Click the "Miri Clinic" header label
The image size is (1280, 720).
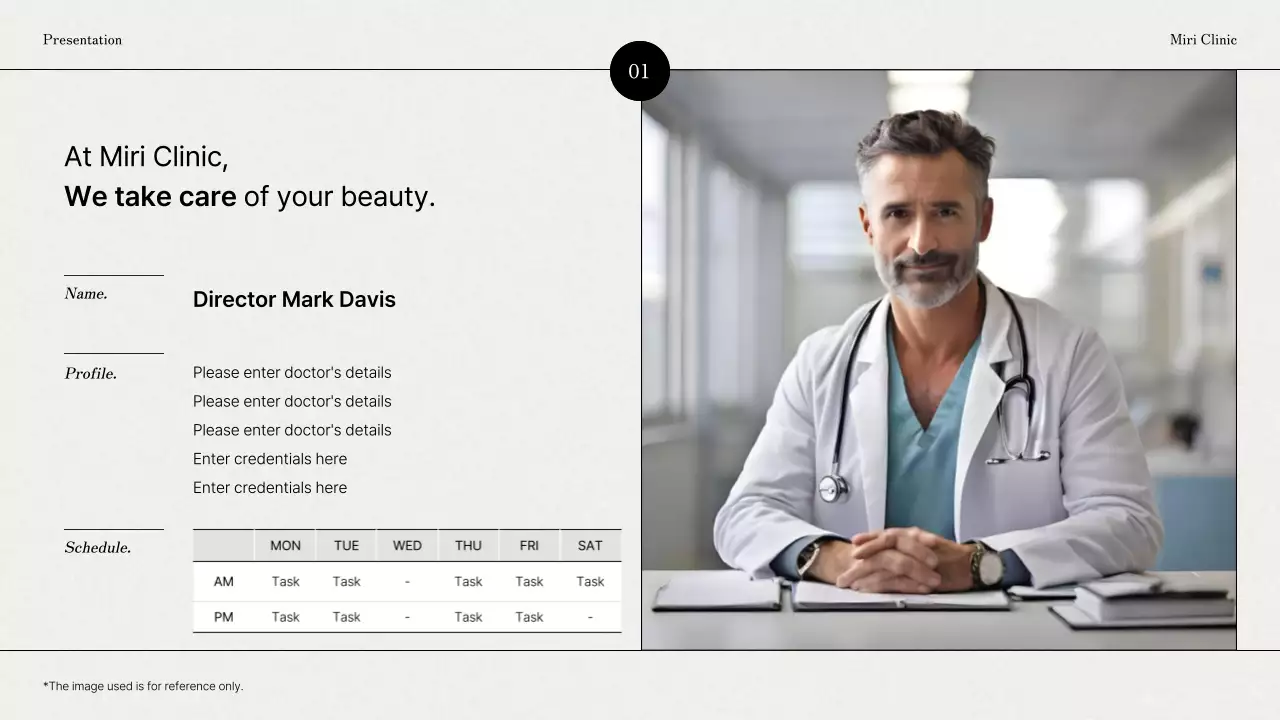coord(1203,40)
